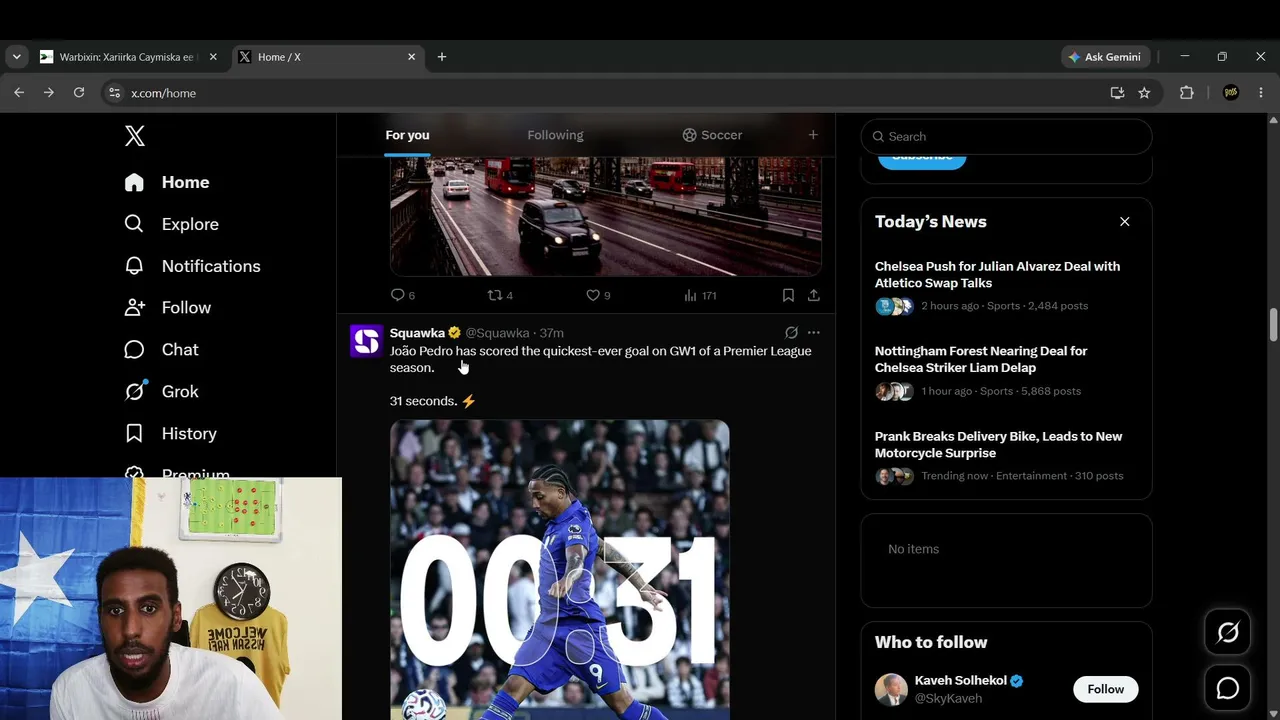
Task: Open Kaveh Solhekol's avatar picture
Action: (891, 689)
